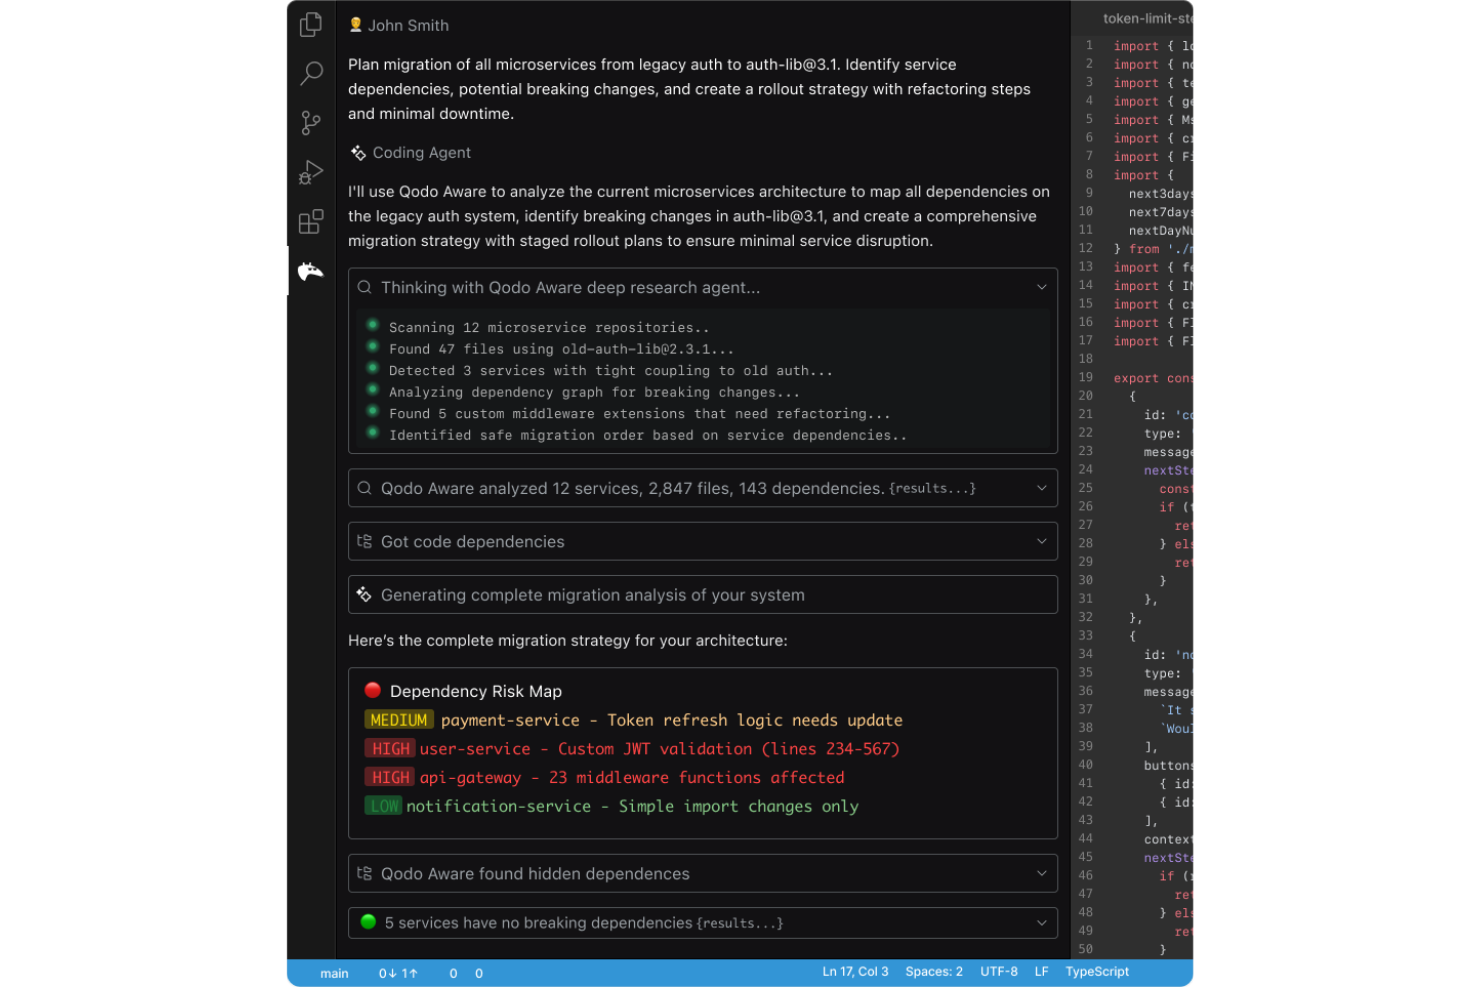Open the Search icon in activity bar
This screenshot has width=1480, height=987.
[311, 73]
